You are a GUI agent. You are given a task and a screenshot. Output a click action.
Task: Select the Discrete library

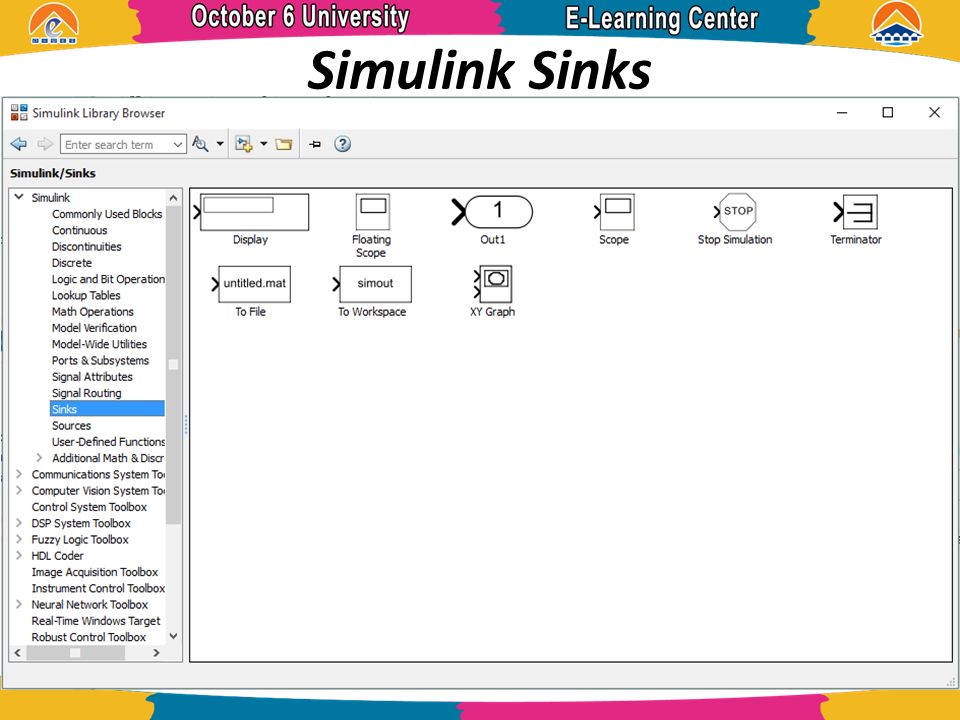[72, 263]
